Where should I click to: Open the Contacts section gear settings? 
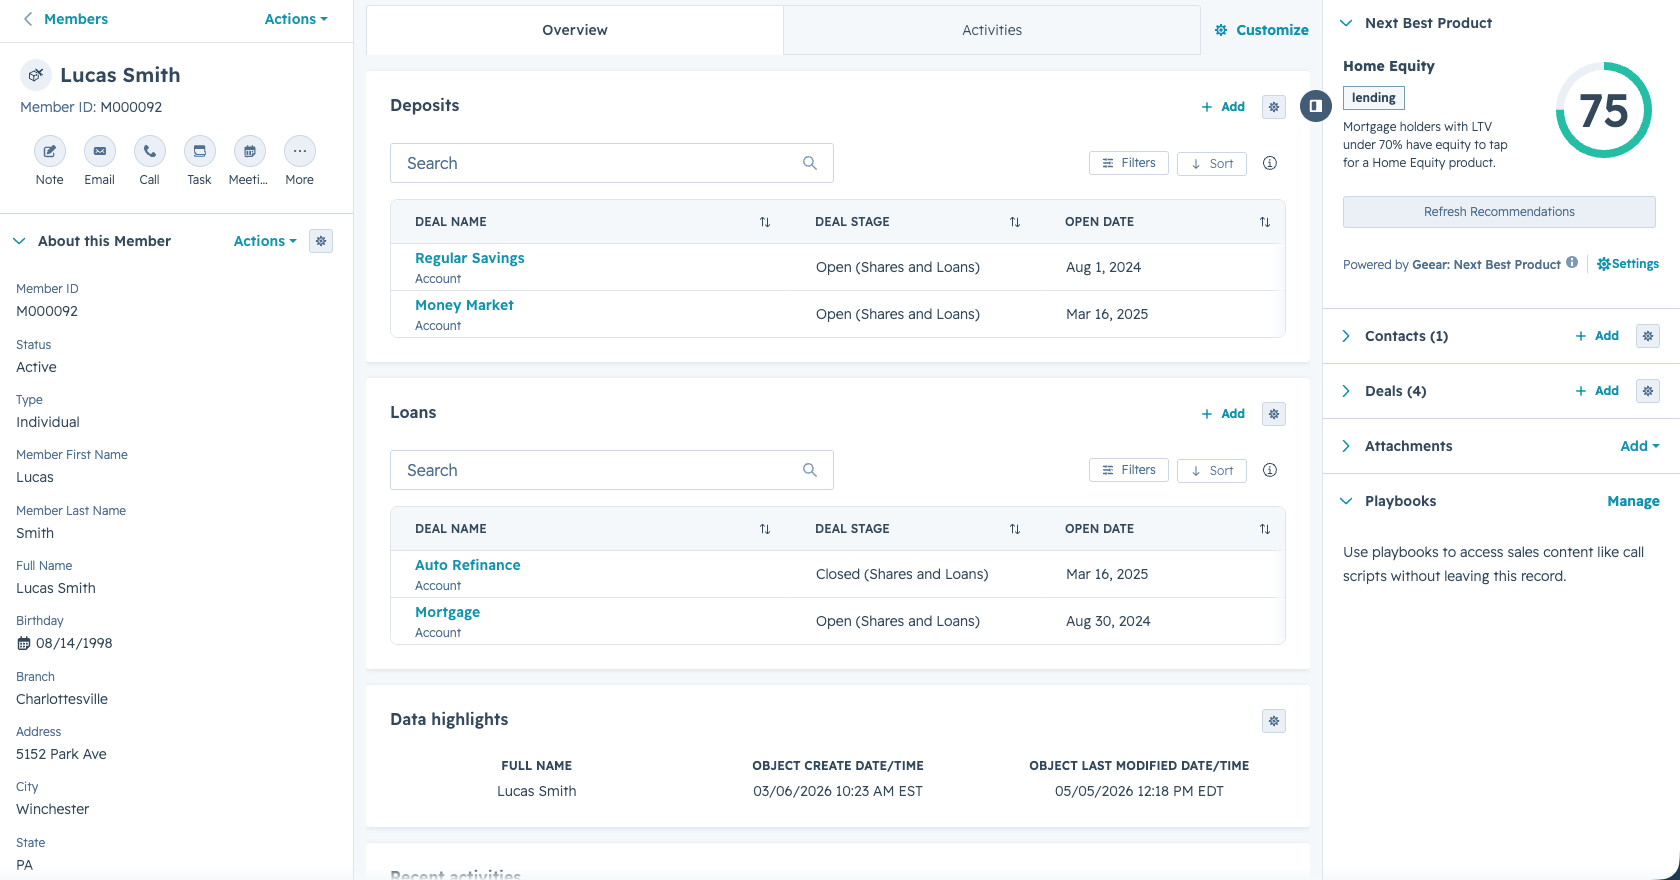pos(1648,336)
